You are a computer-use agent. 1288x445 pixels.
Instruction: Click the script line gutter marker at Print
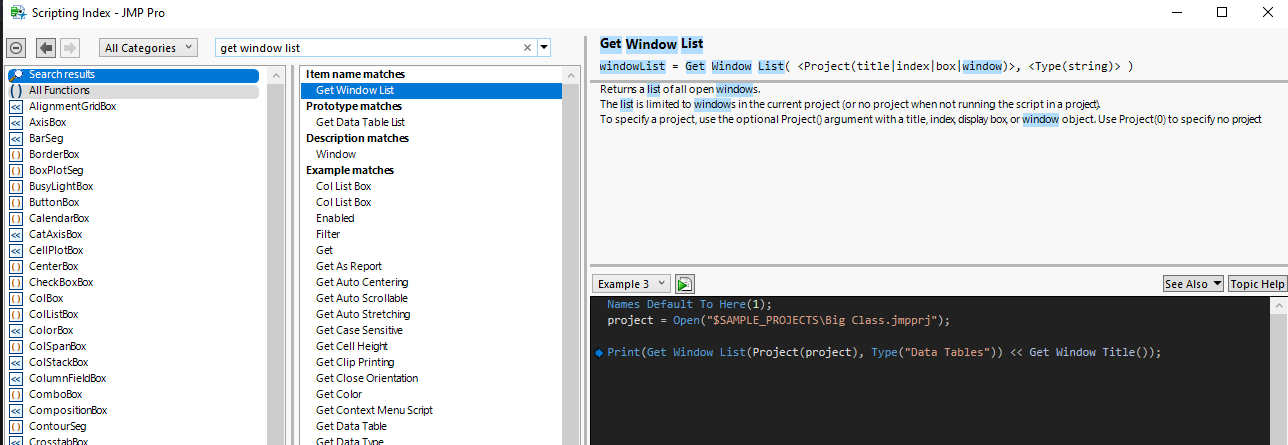click(x=598, y=353)
